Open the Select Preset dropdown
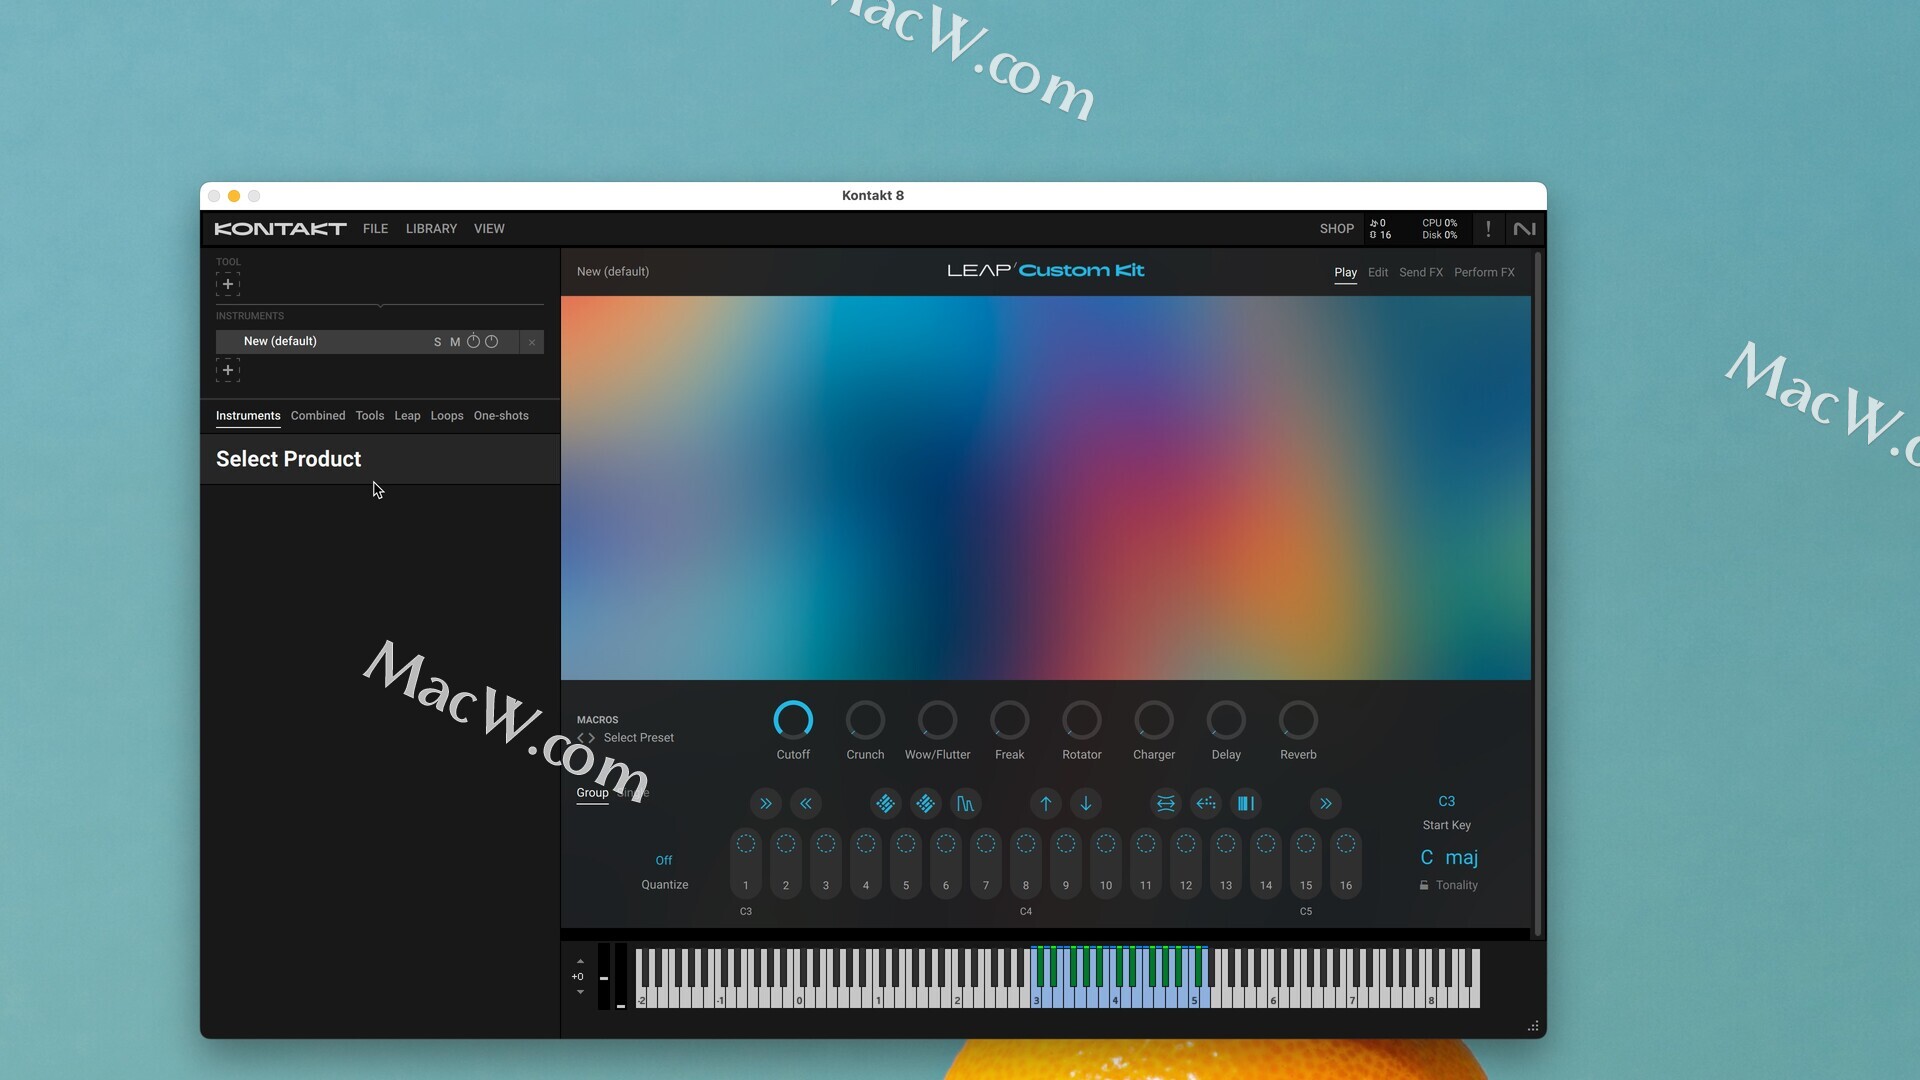Screen dimensions: 1920x1080 (639, 738)
